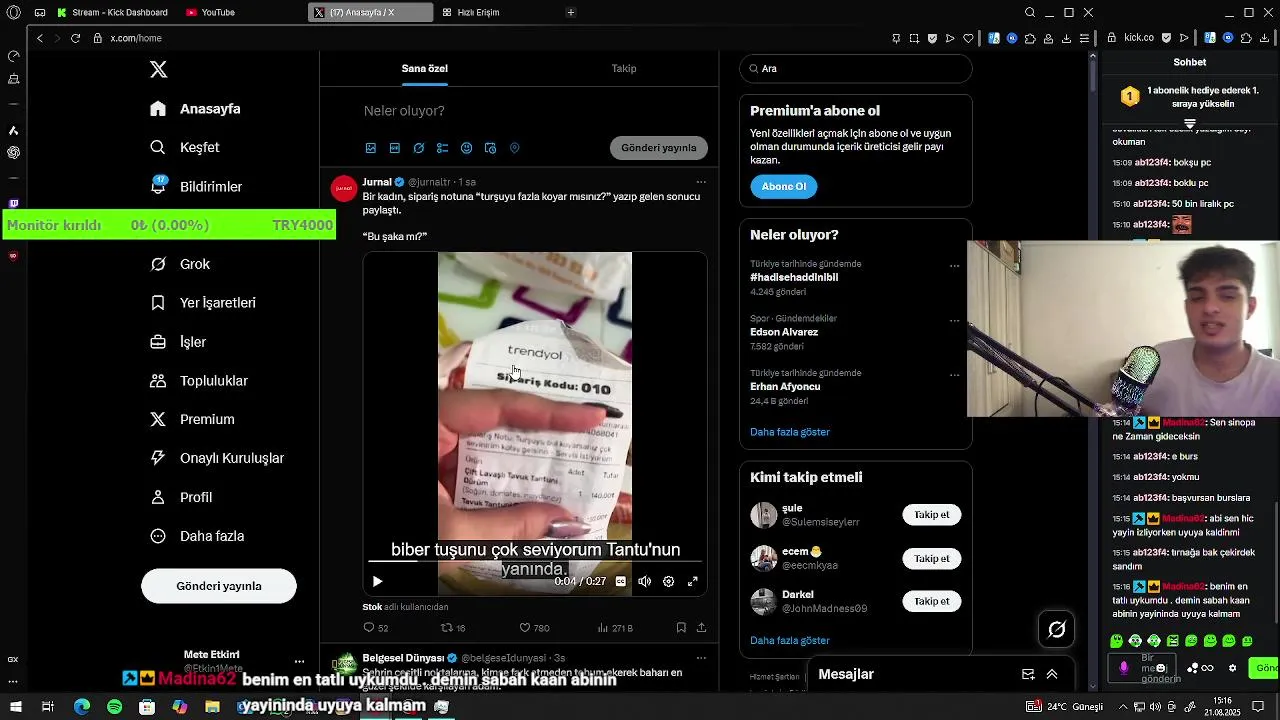The height and width of the screenshot is (720, 1280).
Task: Click the large Gönderi yayınla sidebar button
Action: click(x=219, y=586)
